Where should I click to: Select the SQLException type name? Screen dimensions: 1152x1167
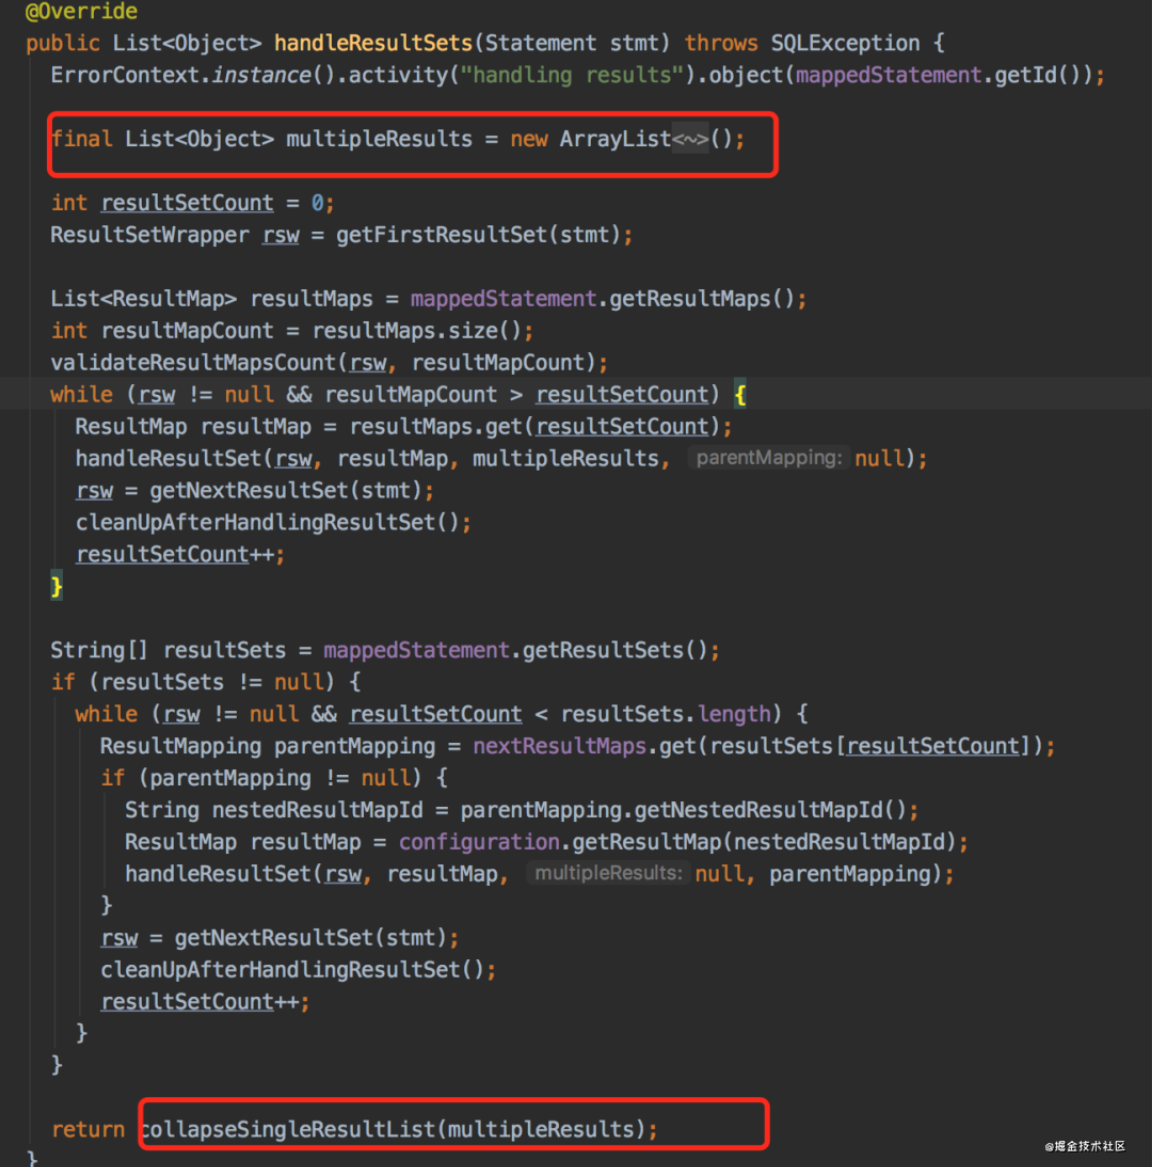click(x=845, y=43)
